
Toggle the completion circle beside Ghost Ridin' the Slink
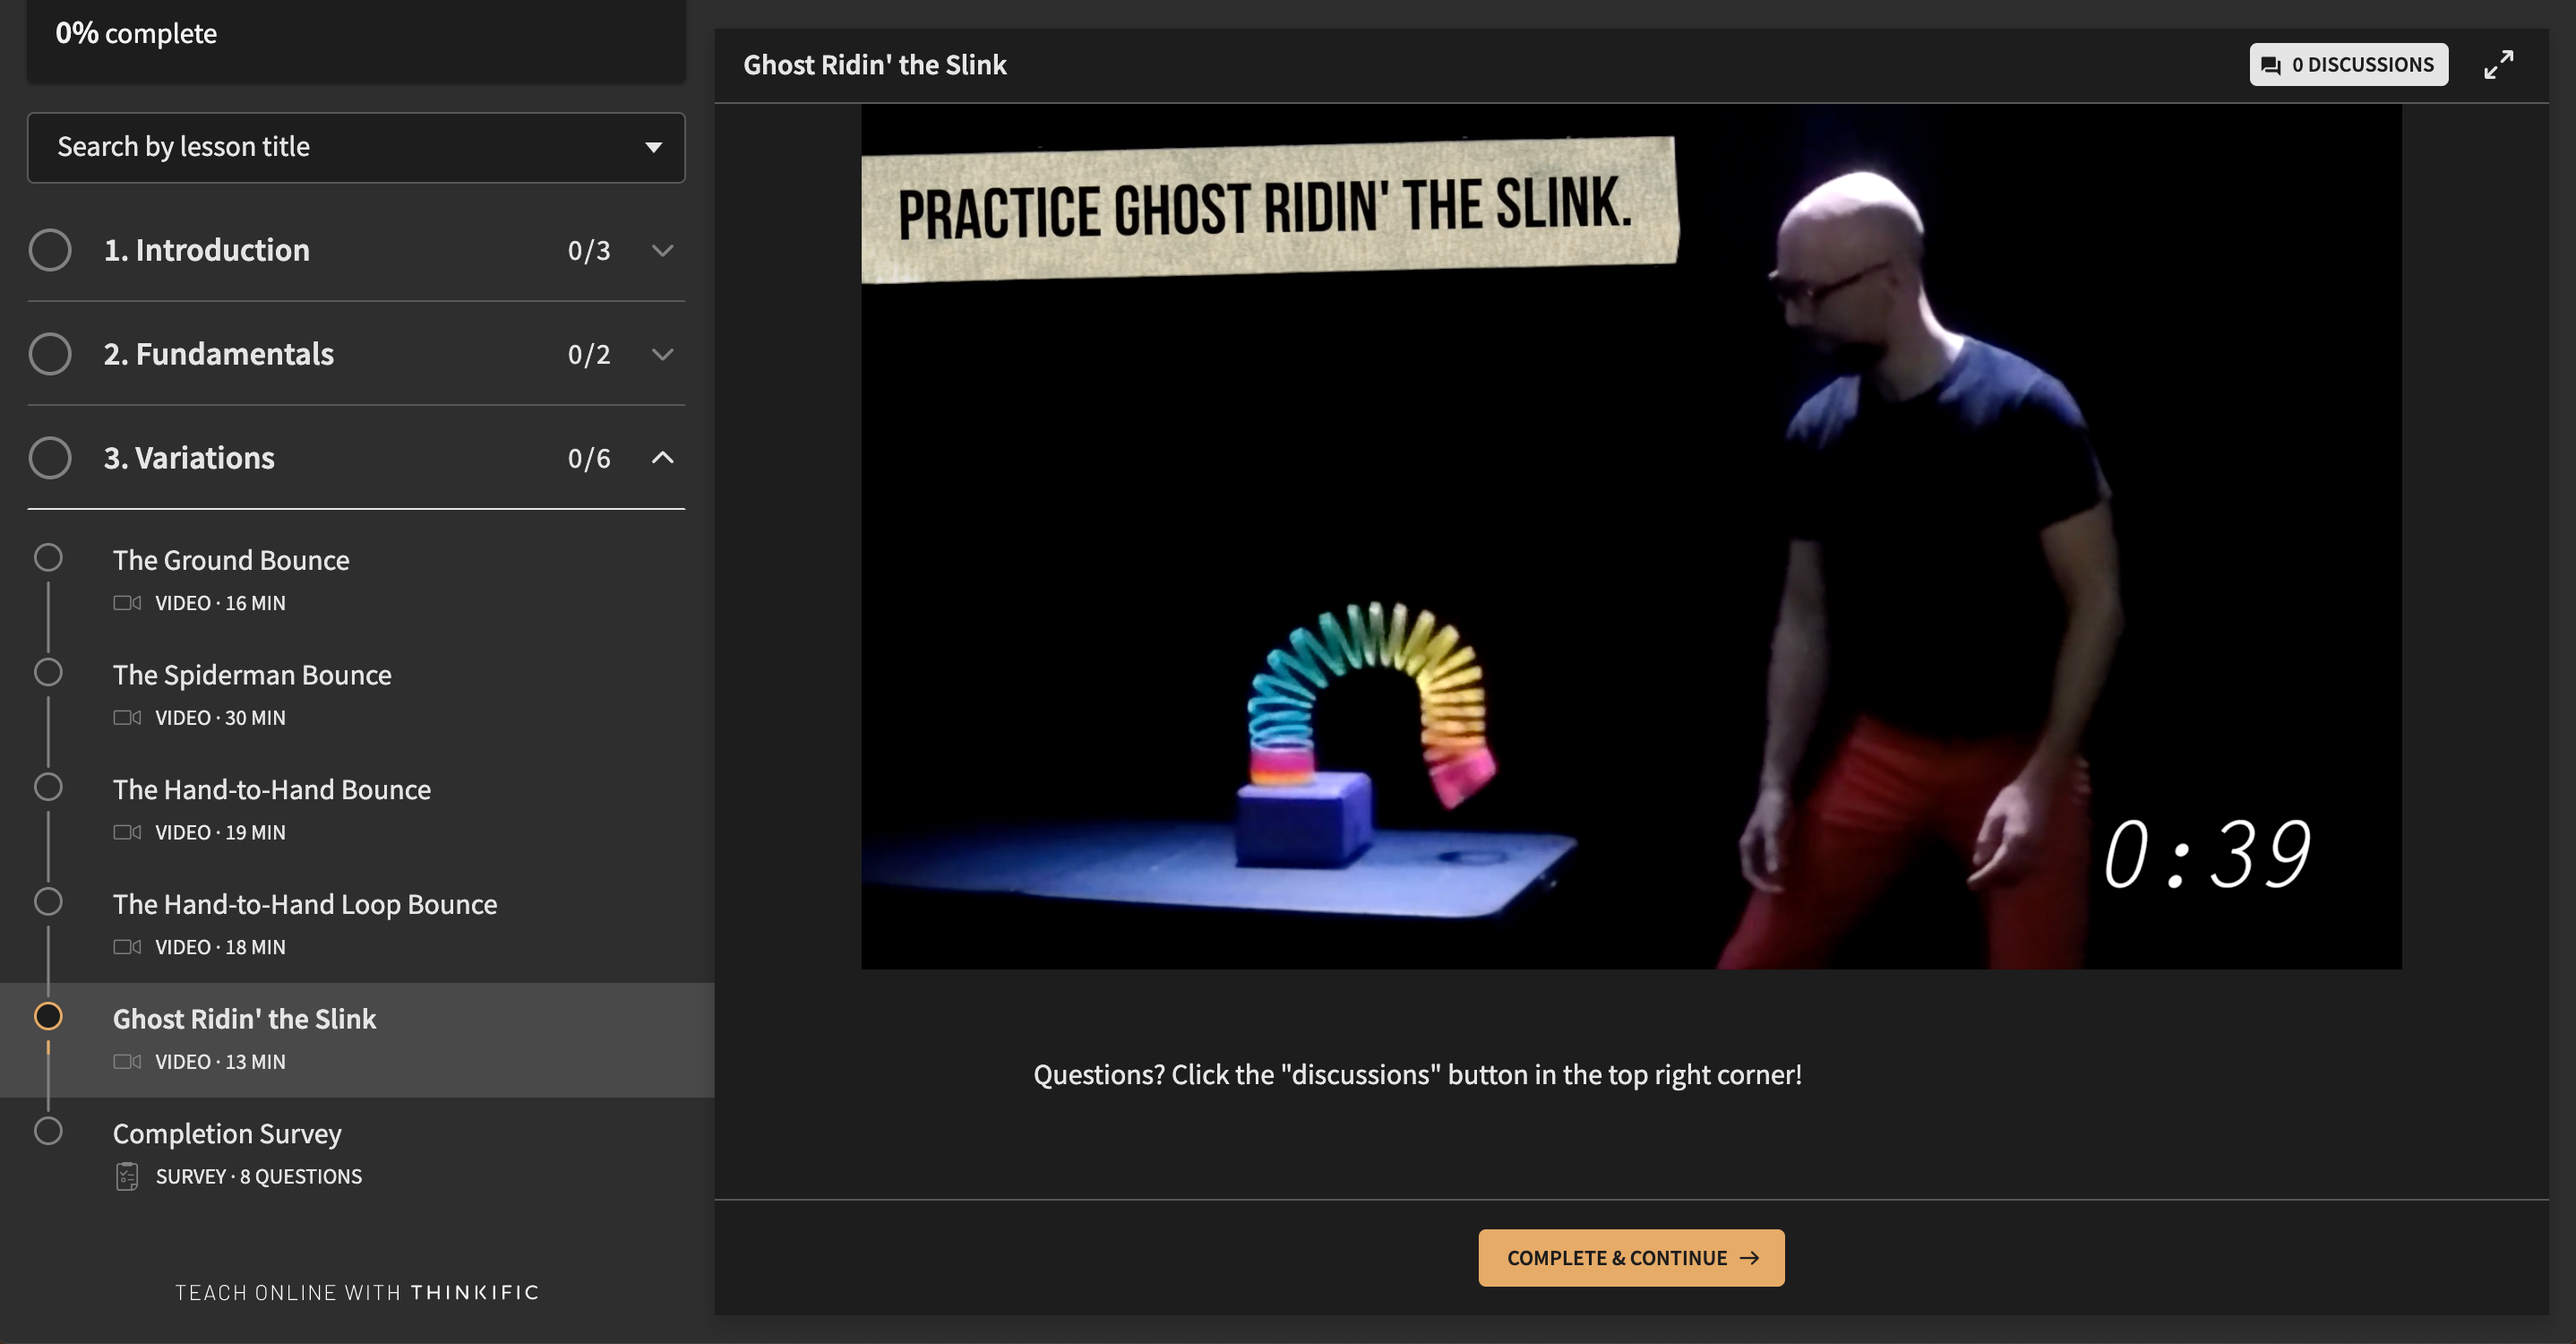pos(49,1017)
